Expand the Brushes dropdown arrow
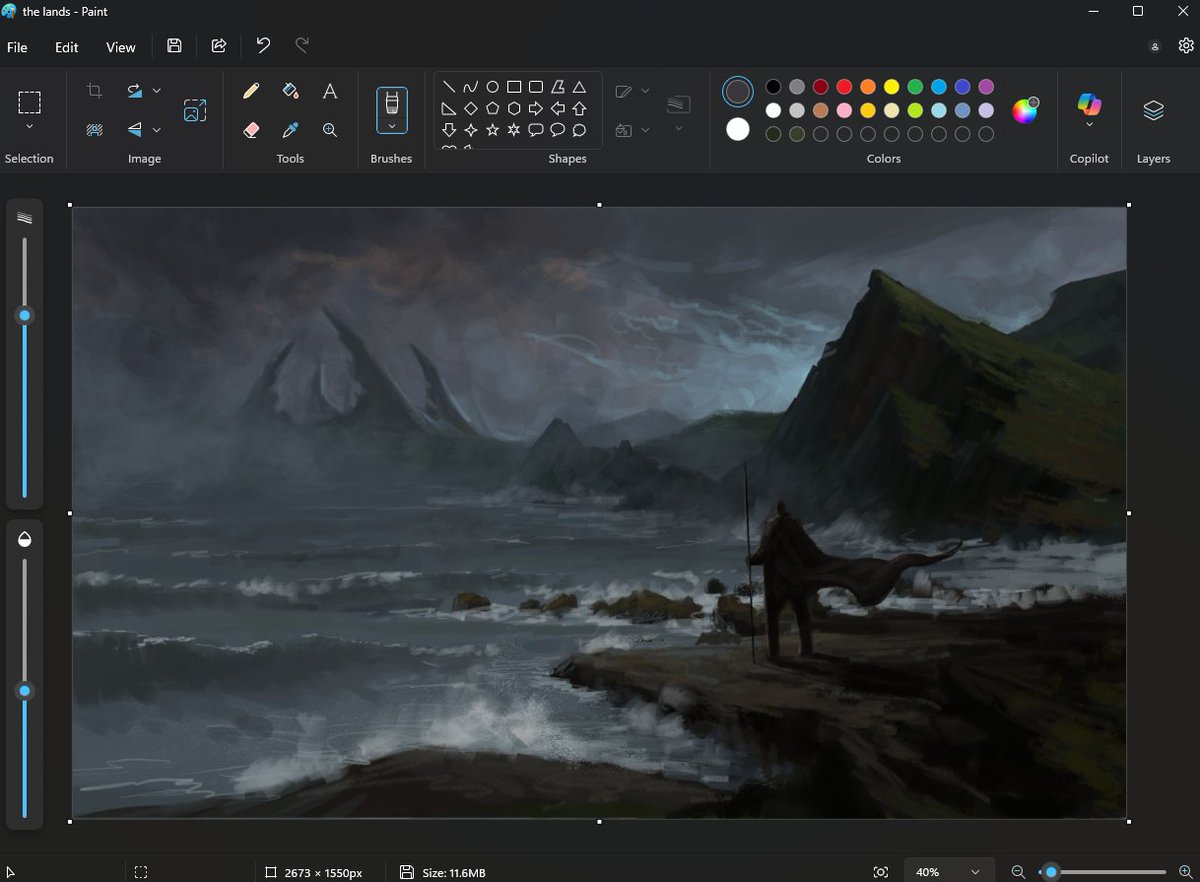The image size is (1200, 882). [391, 127]
